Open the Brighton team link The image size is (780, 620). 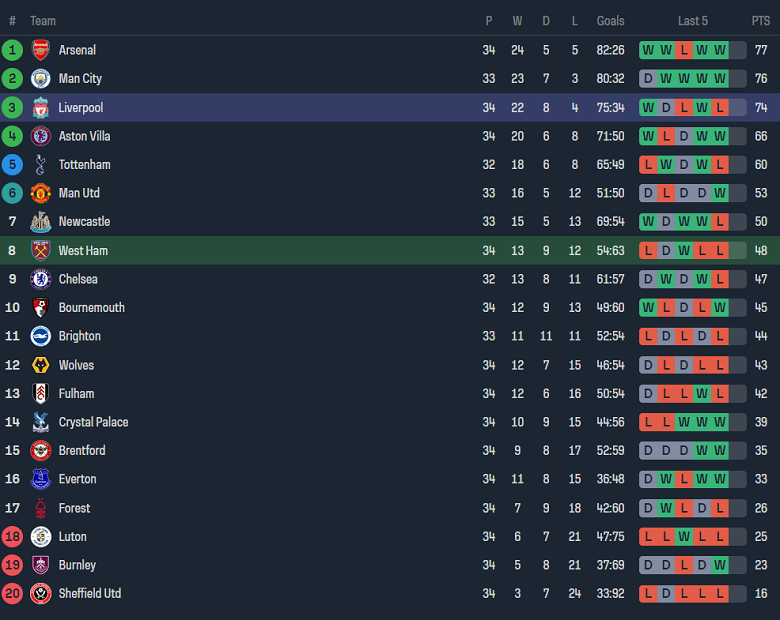click(79, 337)
